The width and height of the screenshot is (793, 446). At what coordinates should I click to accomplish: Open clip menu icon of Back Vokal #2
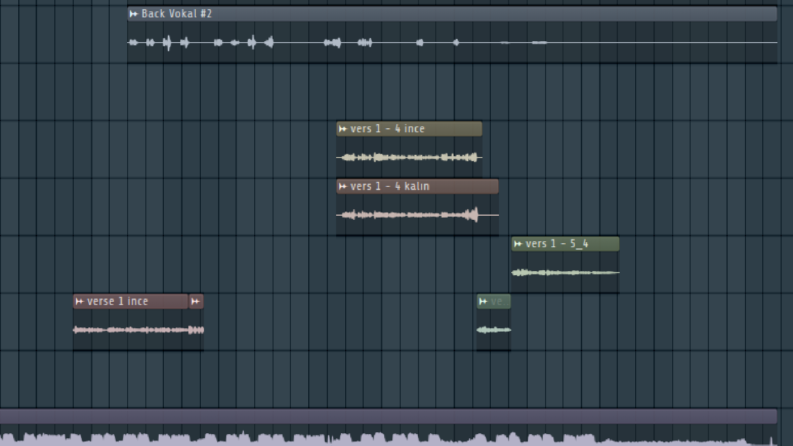[134, 14]
